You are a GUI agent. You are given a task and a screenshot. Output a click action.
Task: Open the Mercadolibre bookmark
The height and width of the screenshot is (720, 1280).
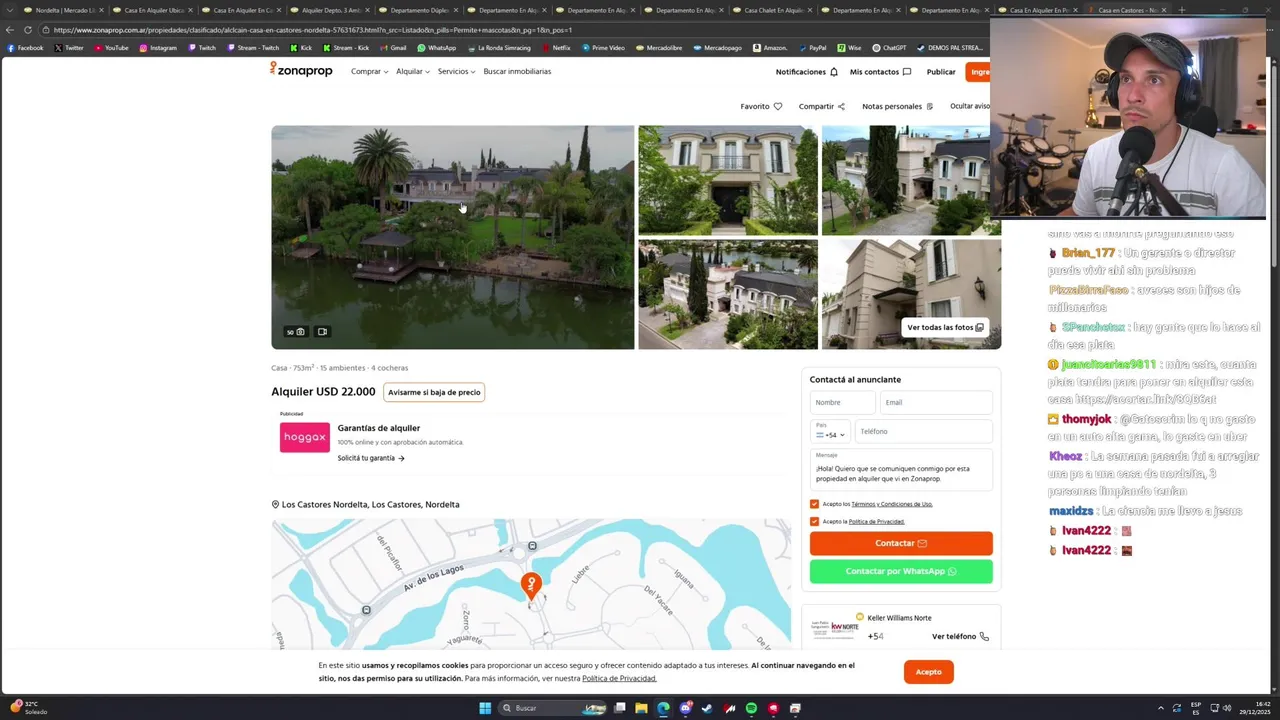click(658, 48)
